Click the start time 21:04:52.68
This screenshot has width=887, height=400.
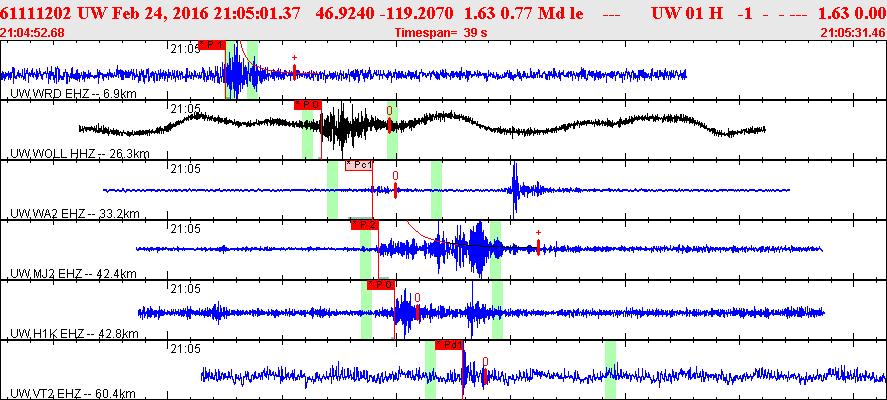32,33
